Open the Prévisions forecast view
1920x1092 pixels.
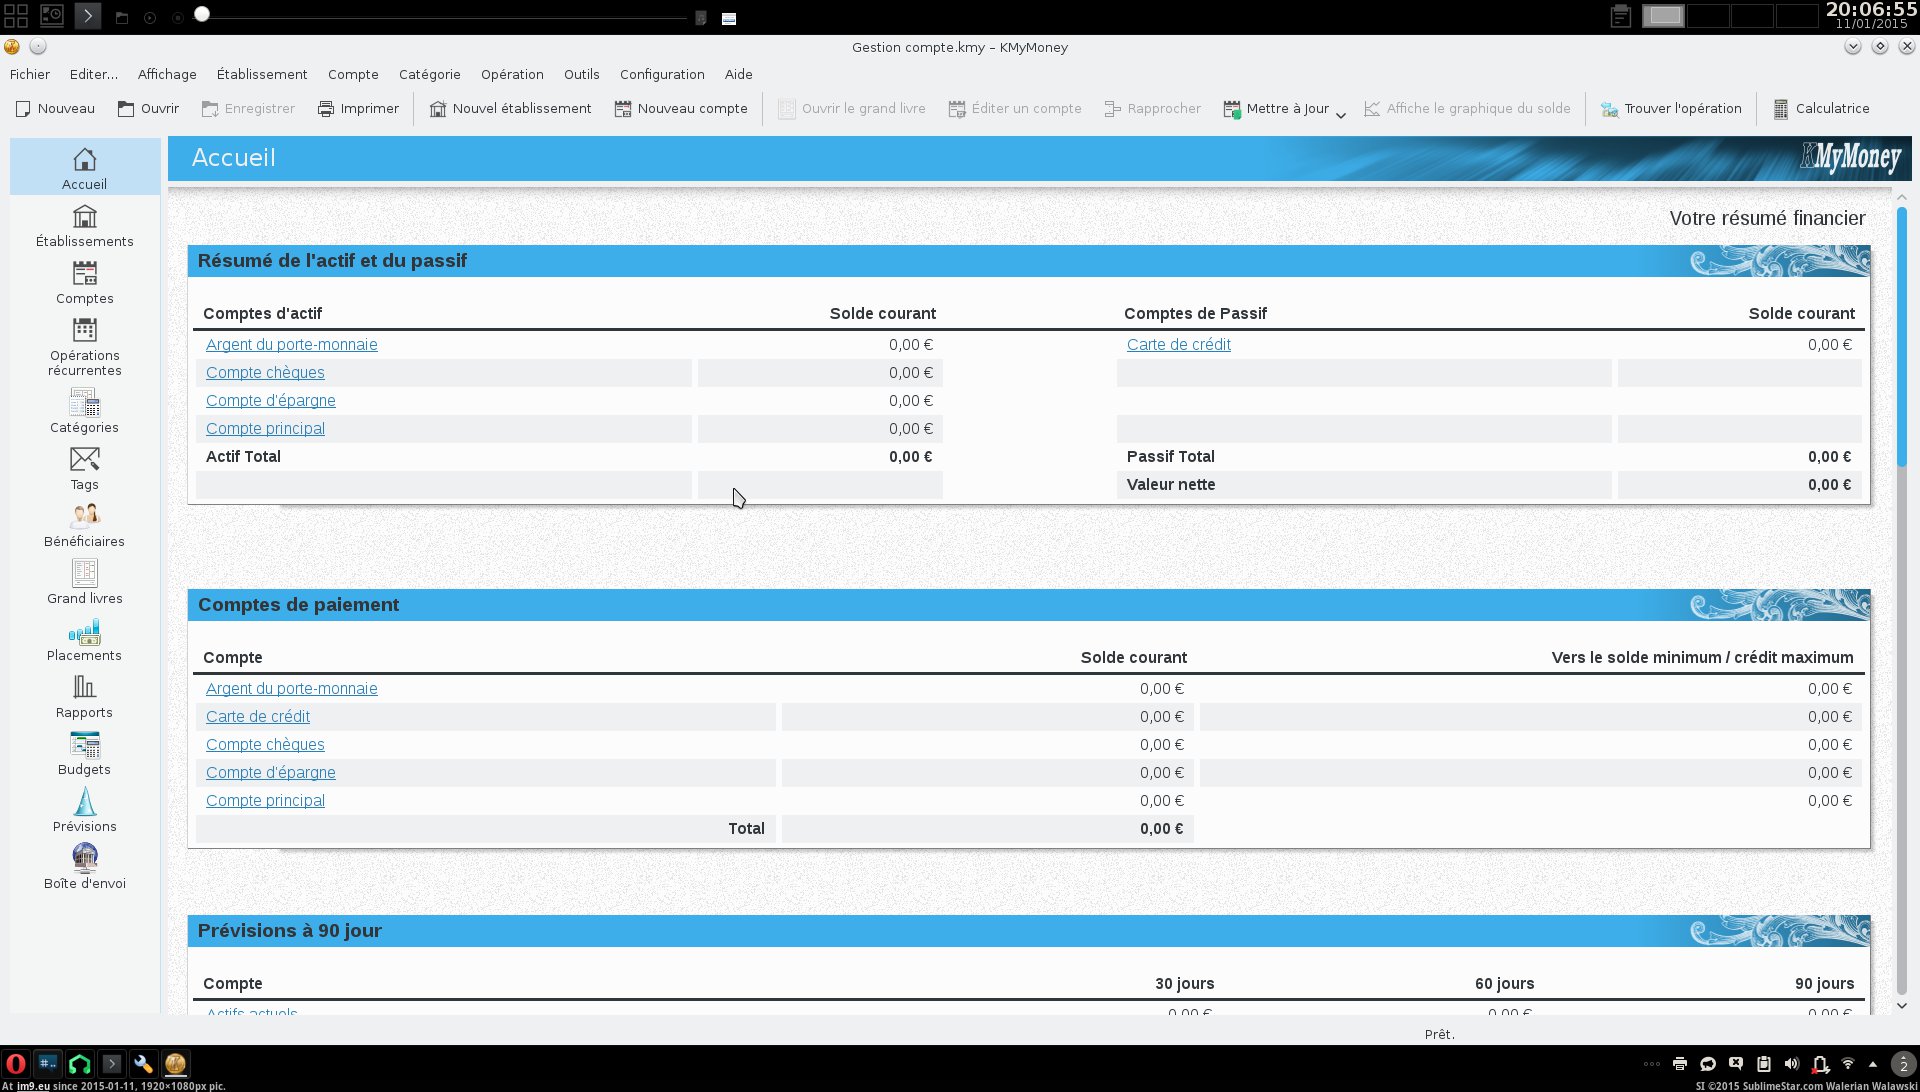pos(84,810)
